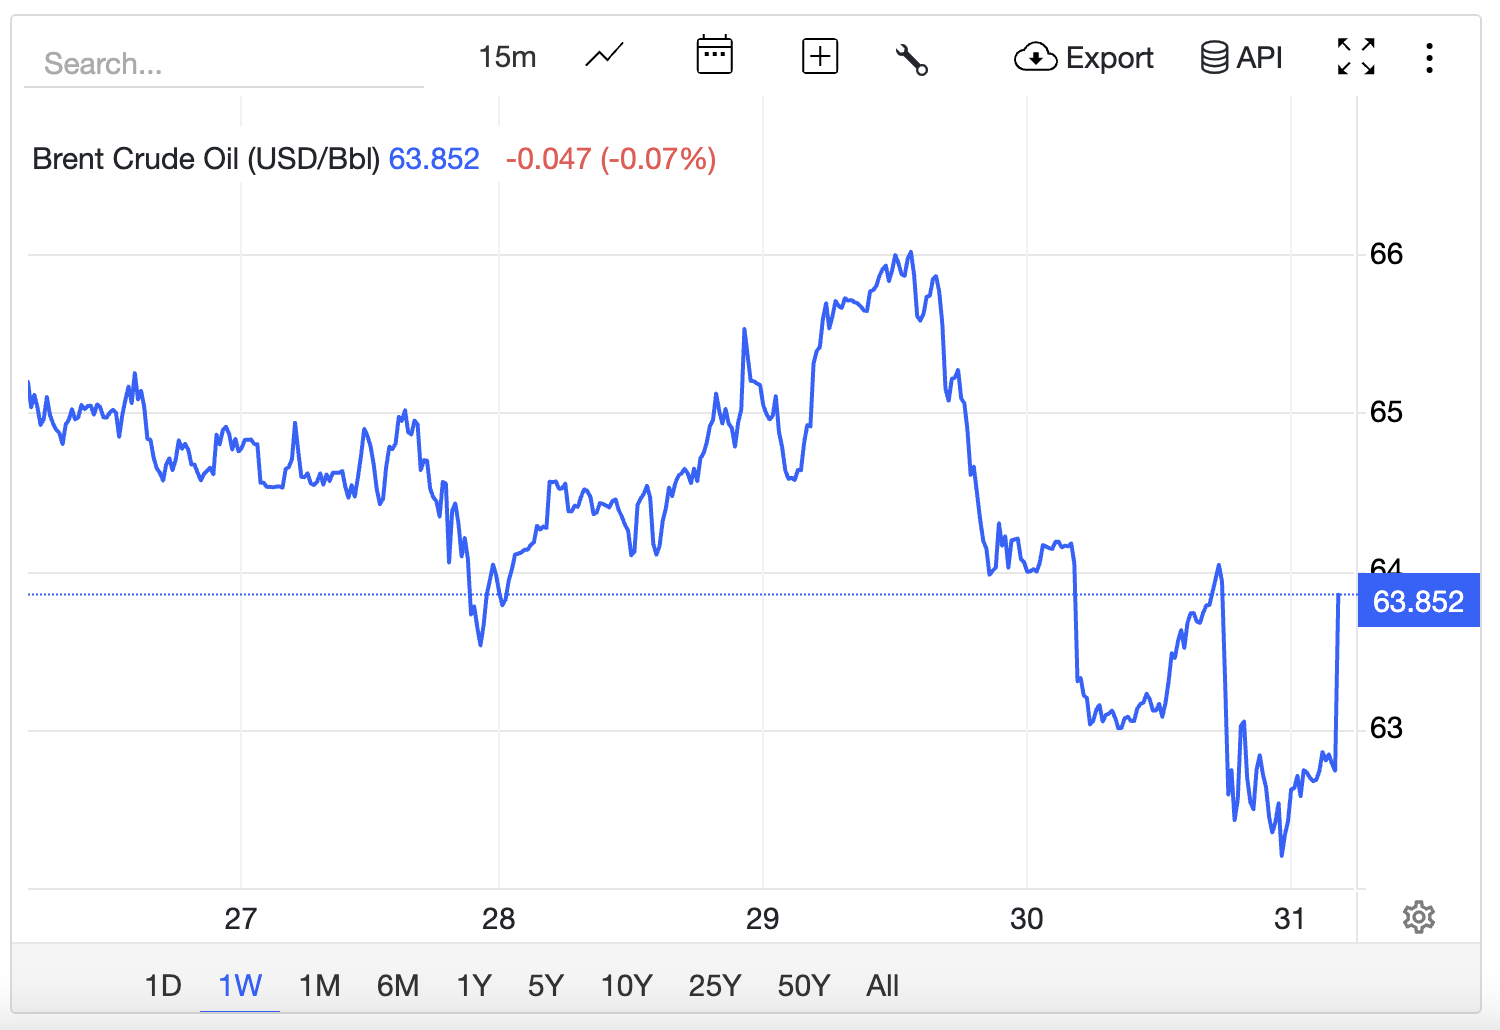Click the API database icon
This screenshot has width=1500, height=1030.
(1214, 58)
